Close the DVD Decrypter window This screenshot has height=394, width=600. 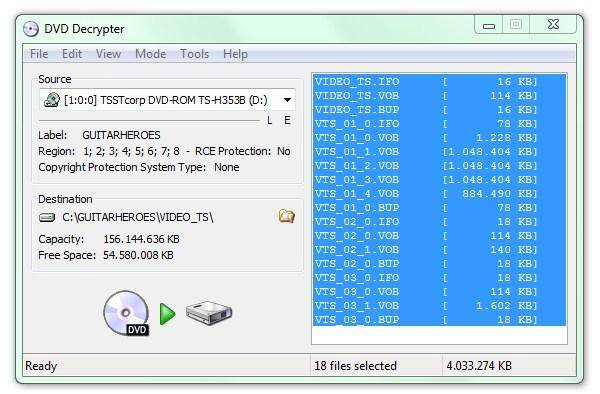point(553,24)
